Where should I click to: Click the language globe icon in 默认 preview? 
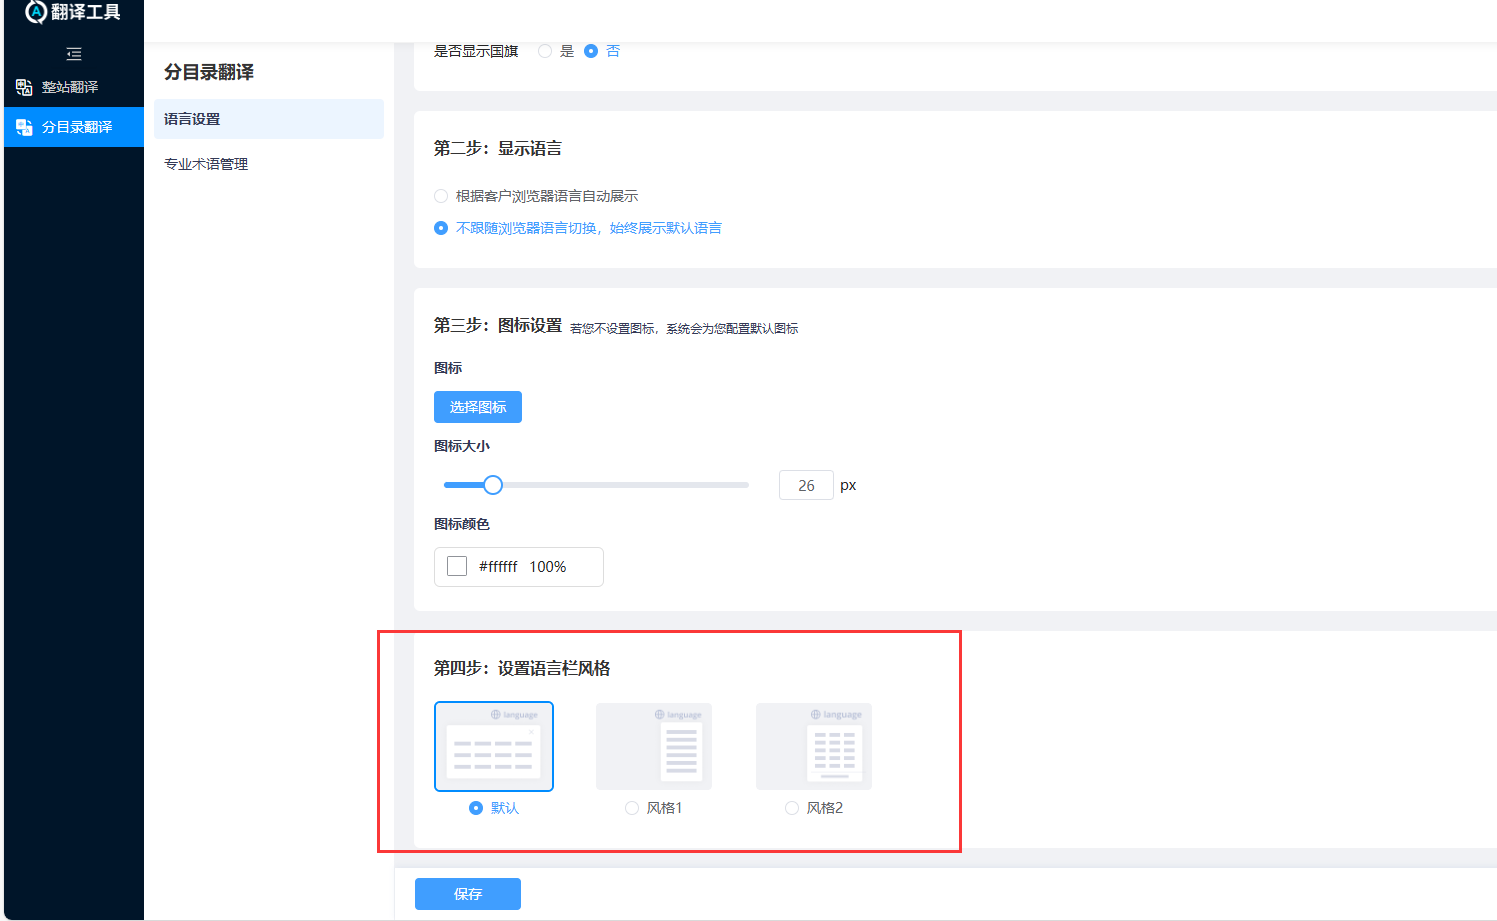496,713
